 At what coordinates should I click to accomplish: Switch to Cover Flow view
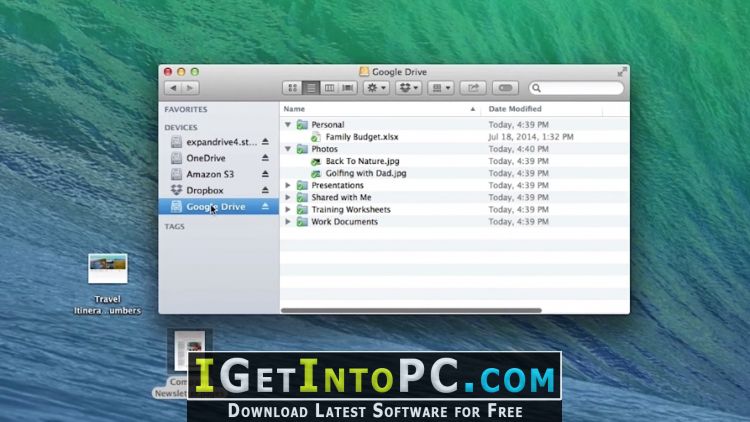(348, 88)
